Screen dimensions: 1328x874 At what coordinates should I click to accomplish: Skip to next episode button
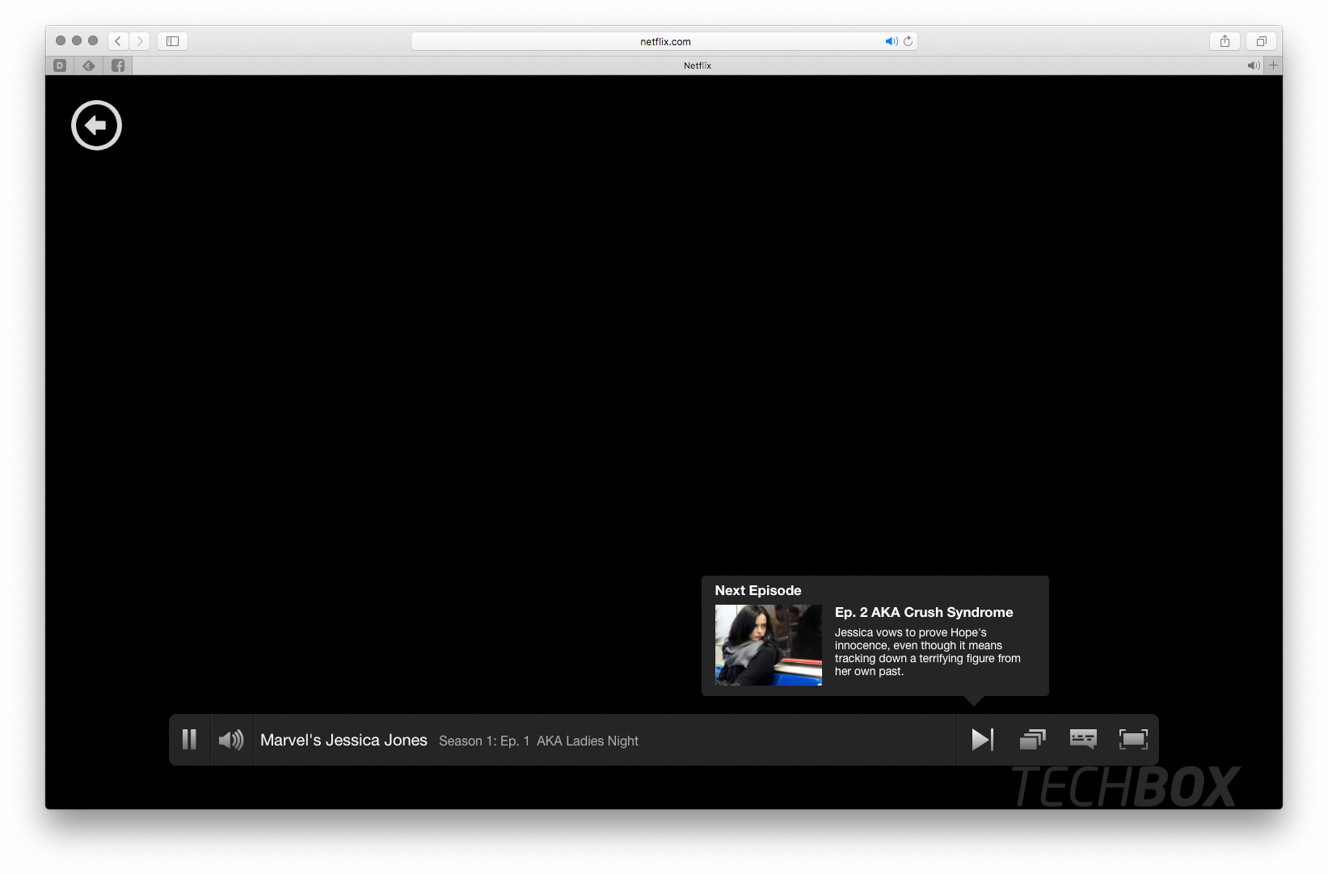coord(982,739)
